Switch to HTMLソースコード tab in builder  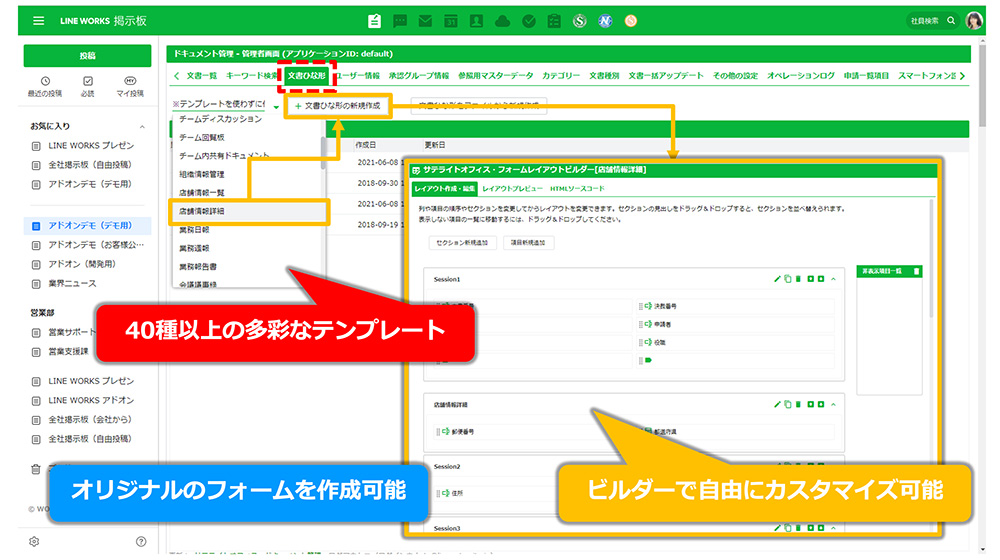point(577,189)
